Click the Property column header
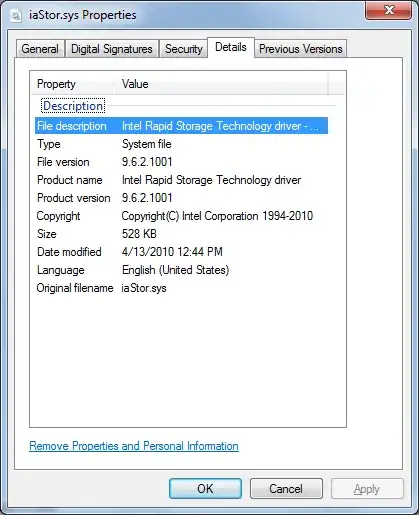The width and height of the screenshot is (419, 515). (x=72, y=84)
